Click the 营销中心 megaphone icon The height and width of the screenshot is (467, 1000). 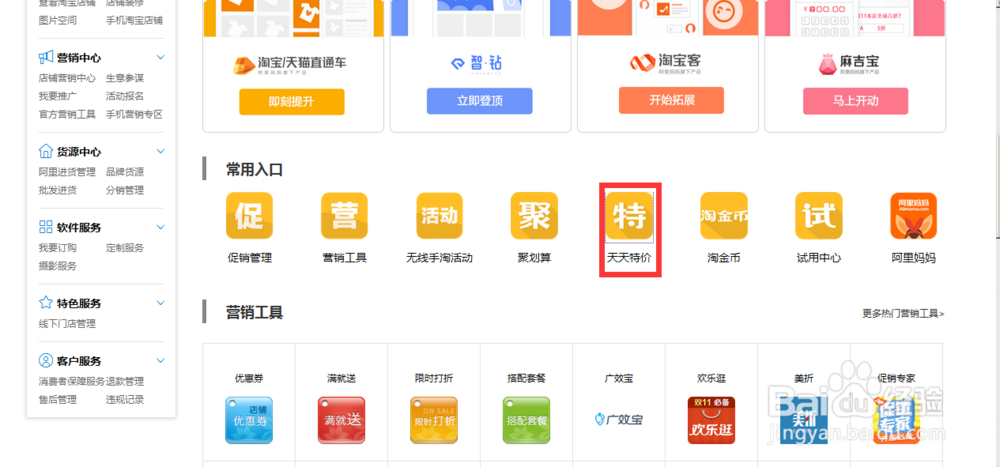click(x=45, y=57)
